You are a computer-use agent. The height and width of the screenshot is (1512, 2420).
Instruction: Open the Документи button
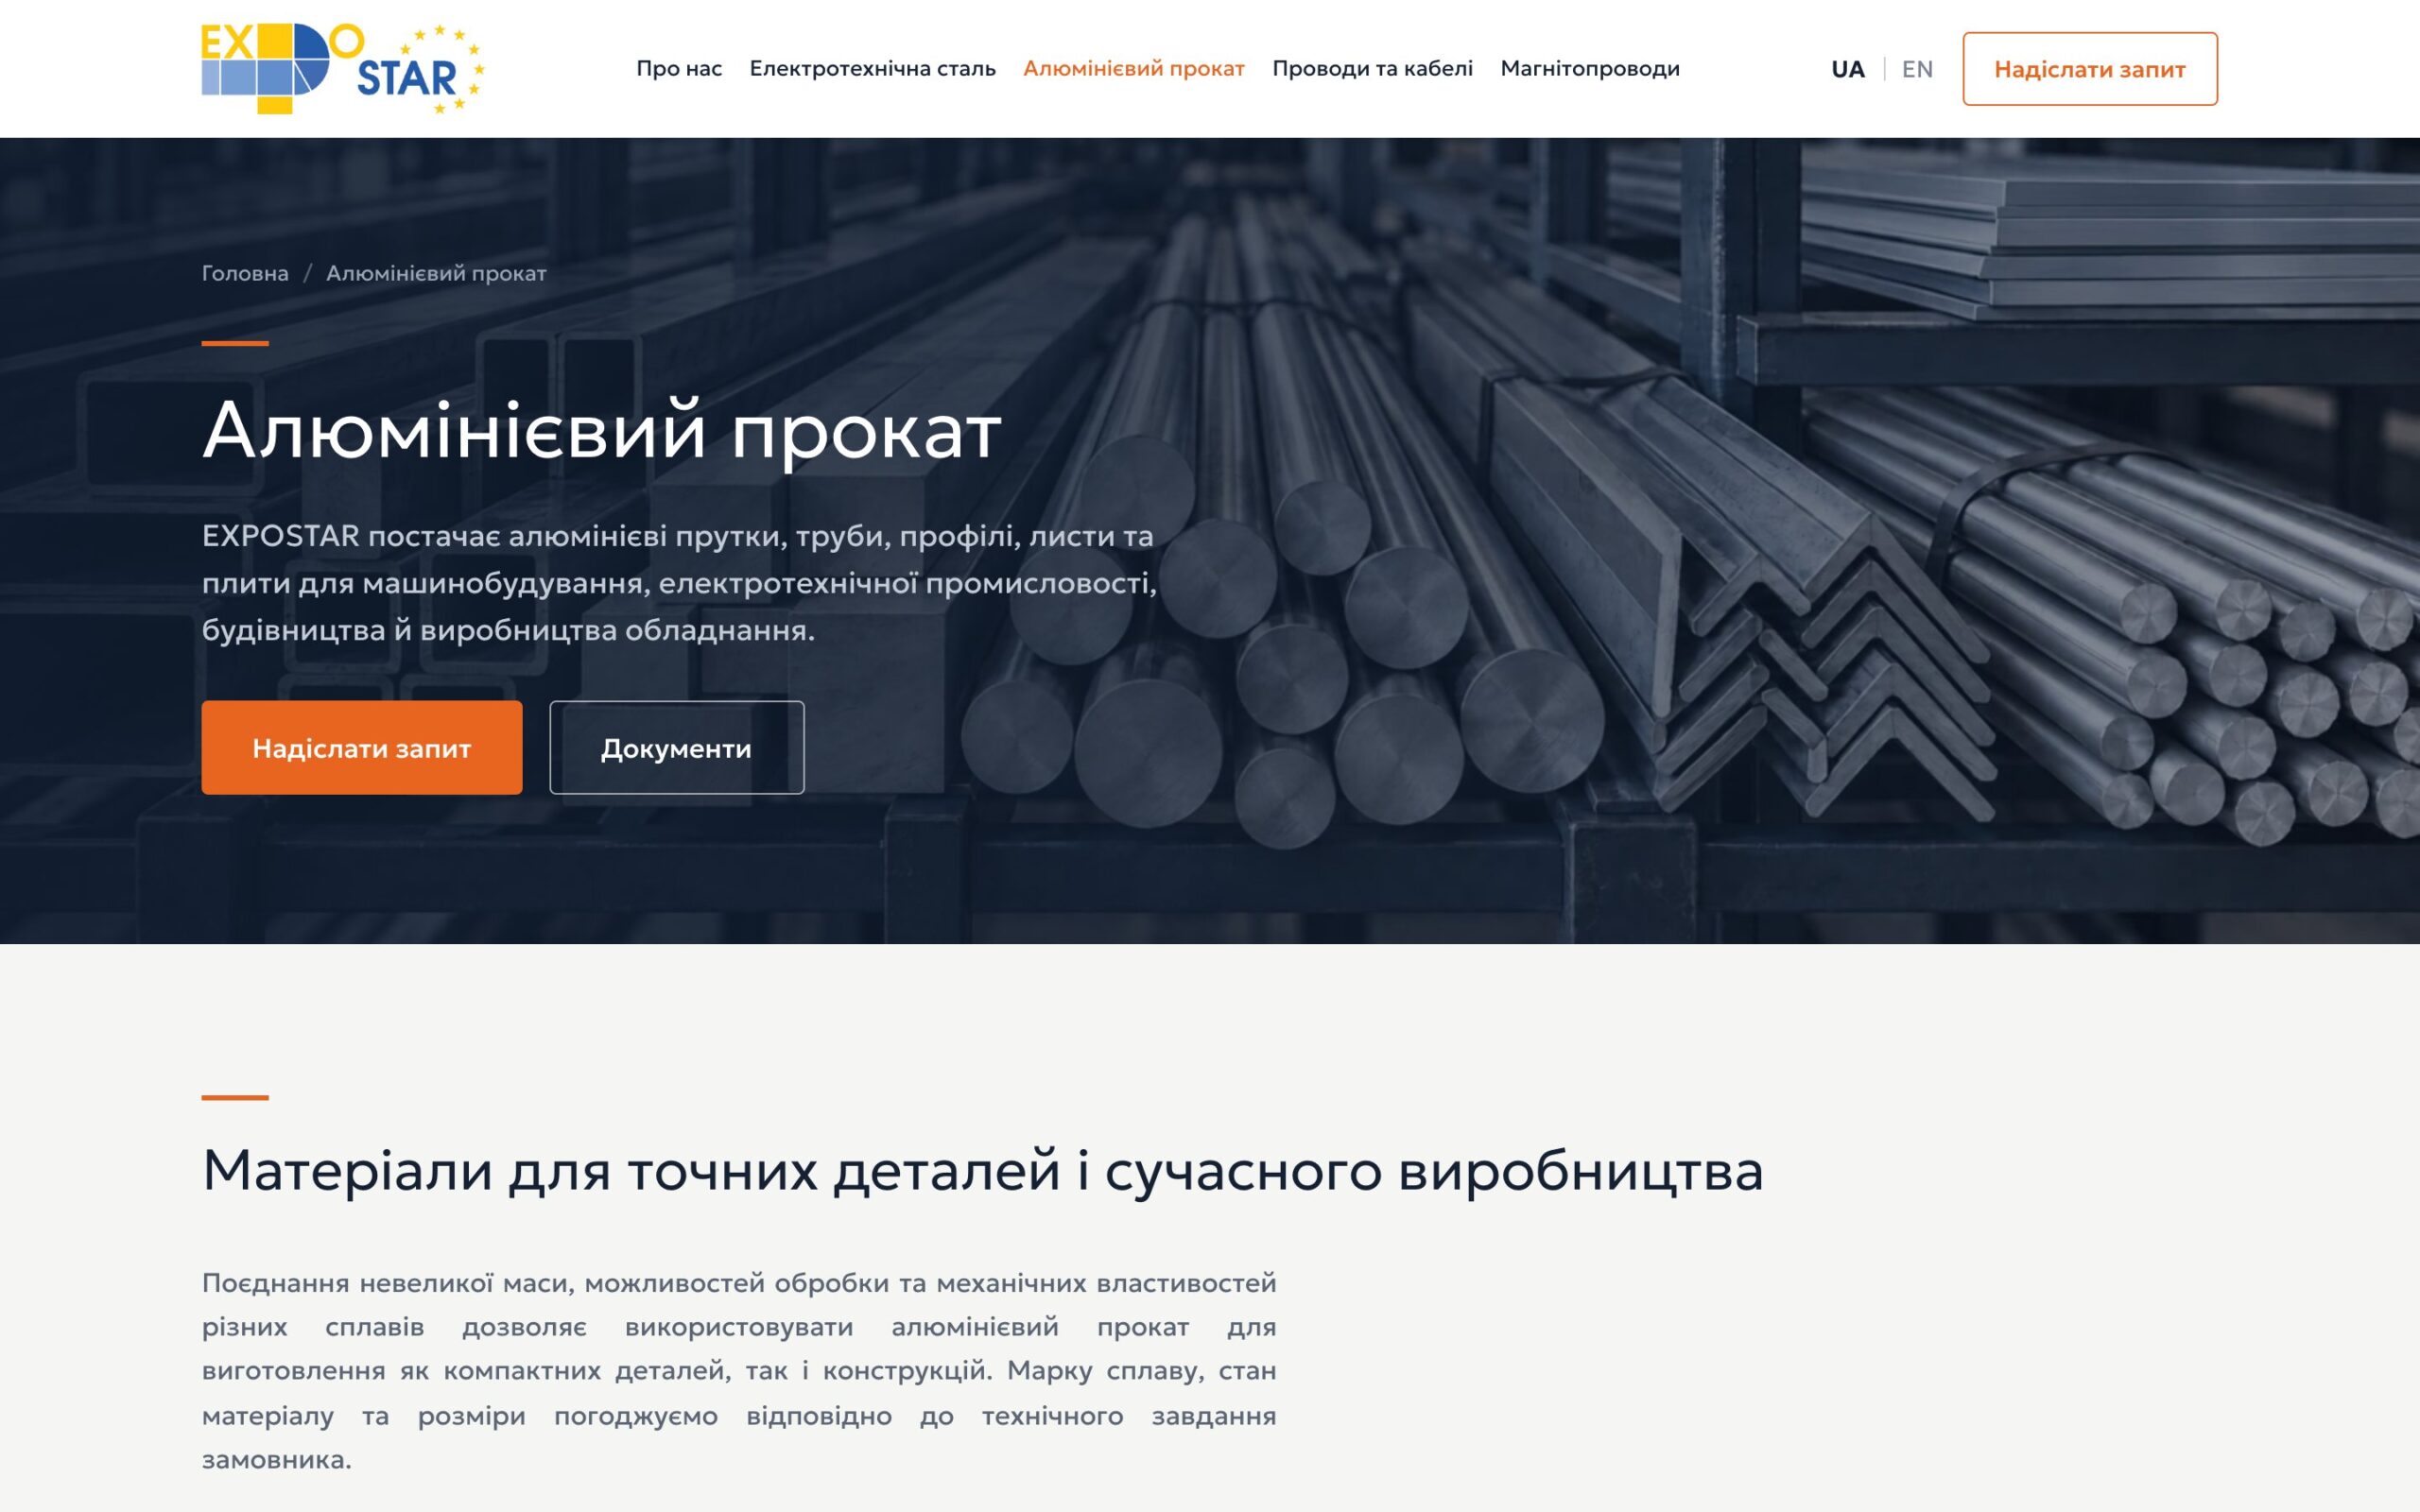[x=676, y=747]
